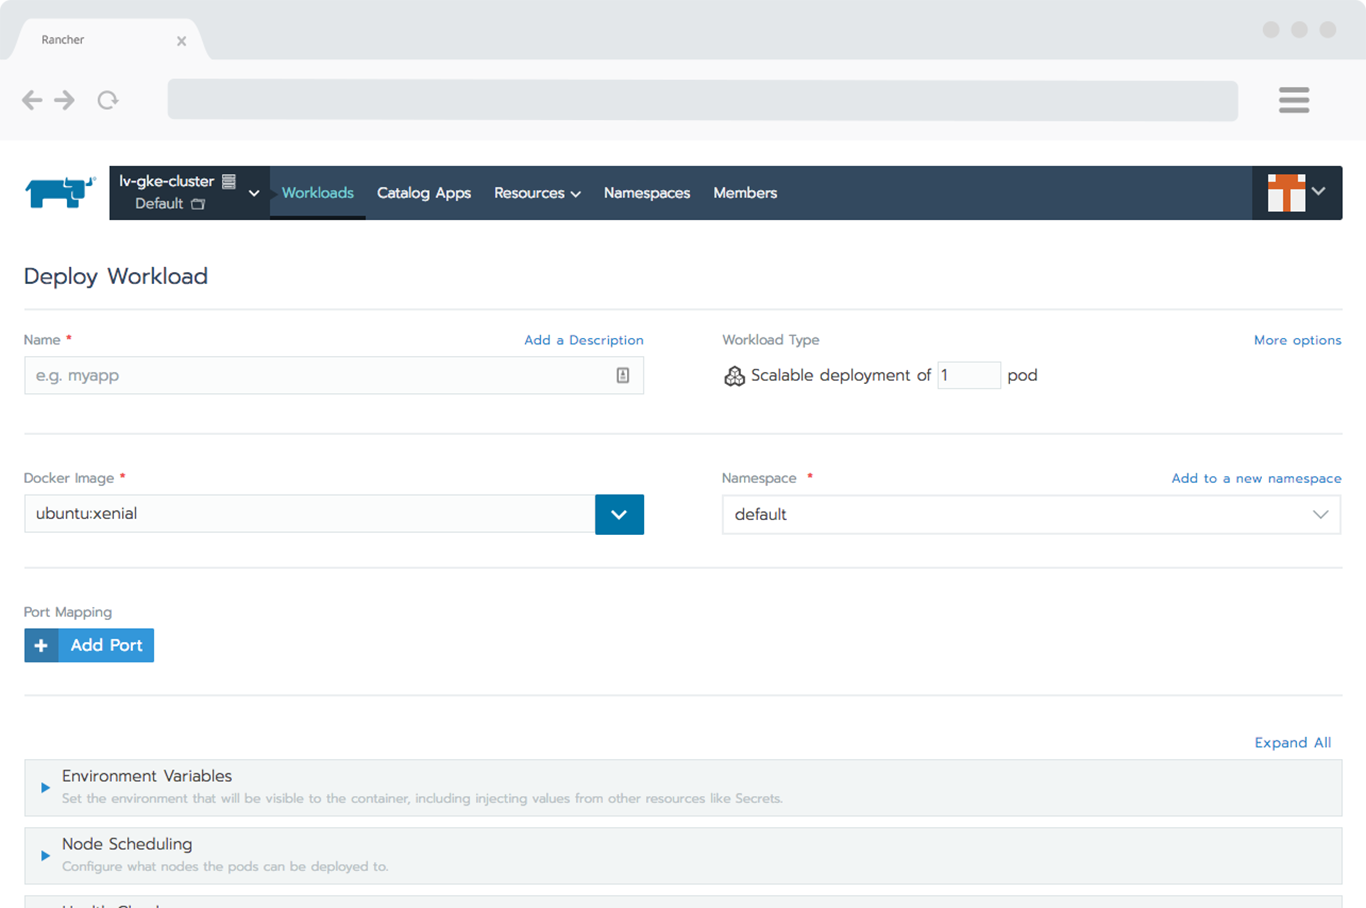Click the project folder icon beside Default
Screen dimensions: 1366x908
pyautogui.click(x=198, y=204)
